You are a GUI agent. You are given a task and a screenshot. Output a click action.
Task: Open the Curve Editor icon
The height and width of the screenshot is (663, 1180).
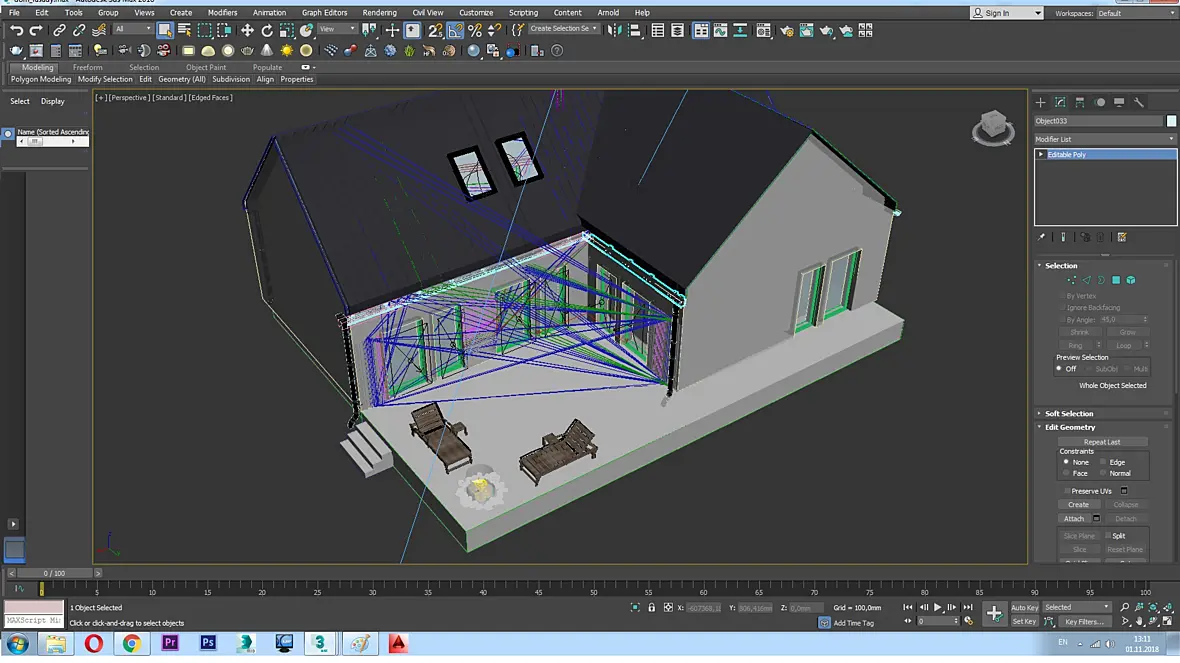pos(720,31)
